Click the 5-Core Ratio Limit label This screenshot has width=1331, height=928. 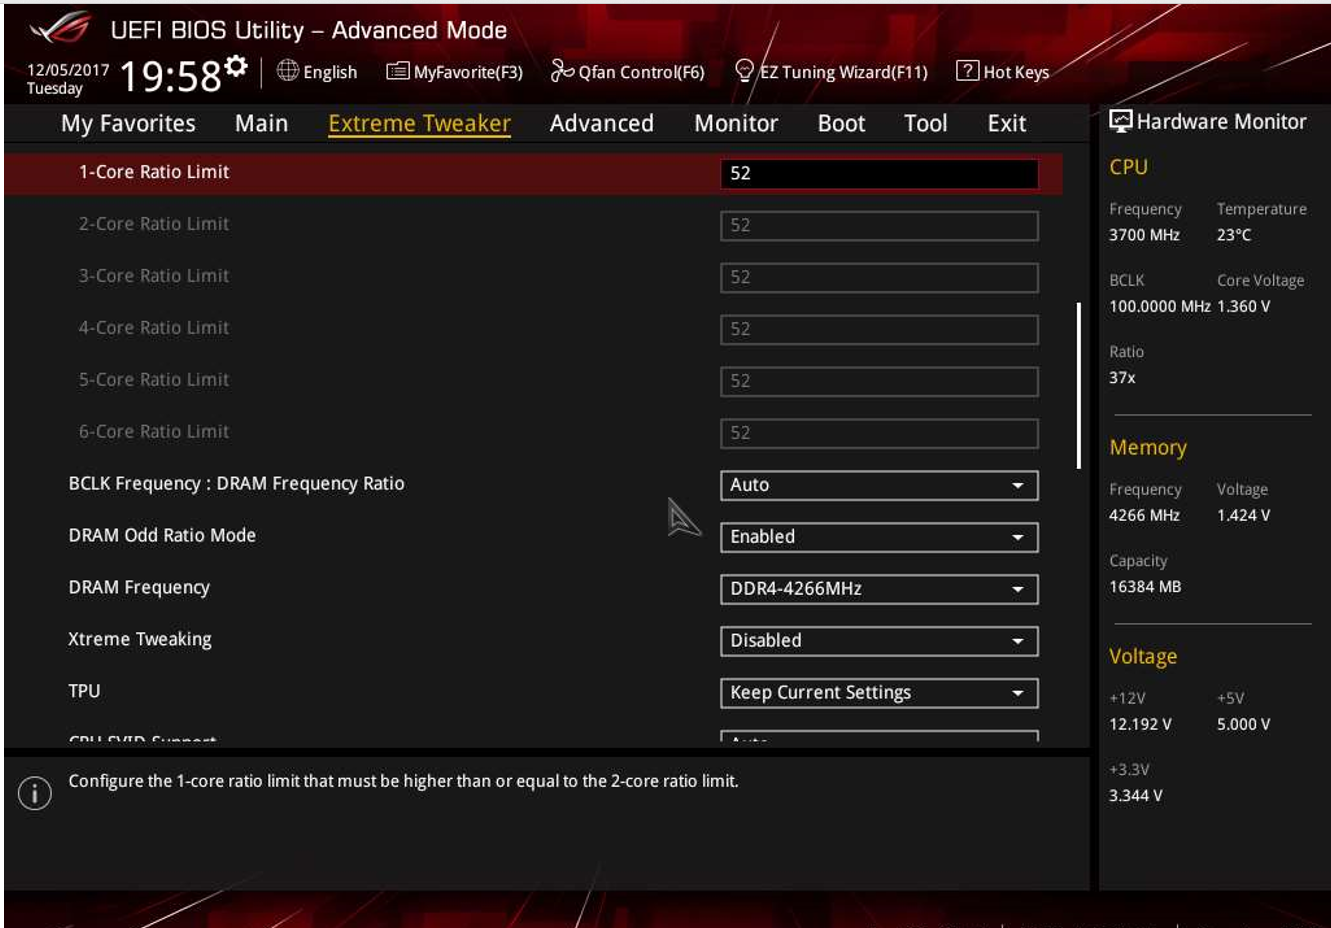tap(154, 380)
